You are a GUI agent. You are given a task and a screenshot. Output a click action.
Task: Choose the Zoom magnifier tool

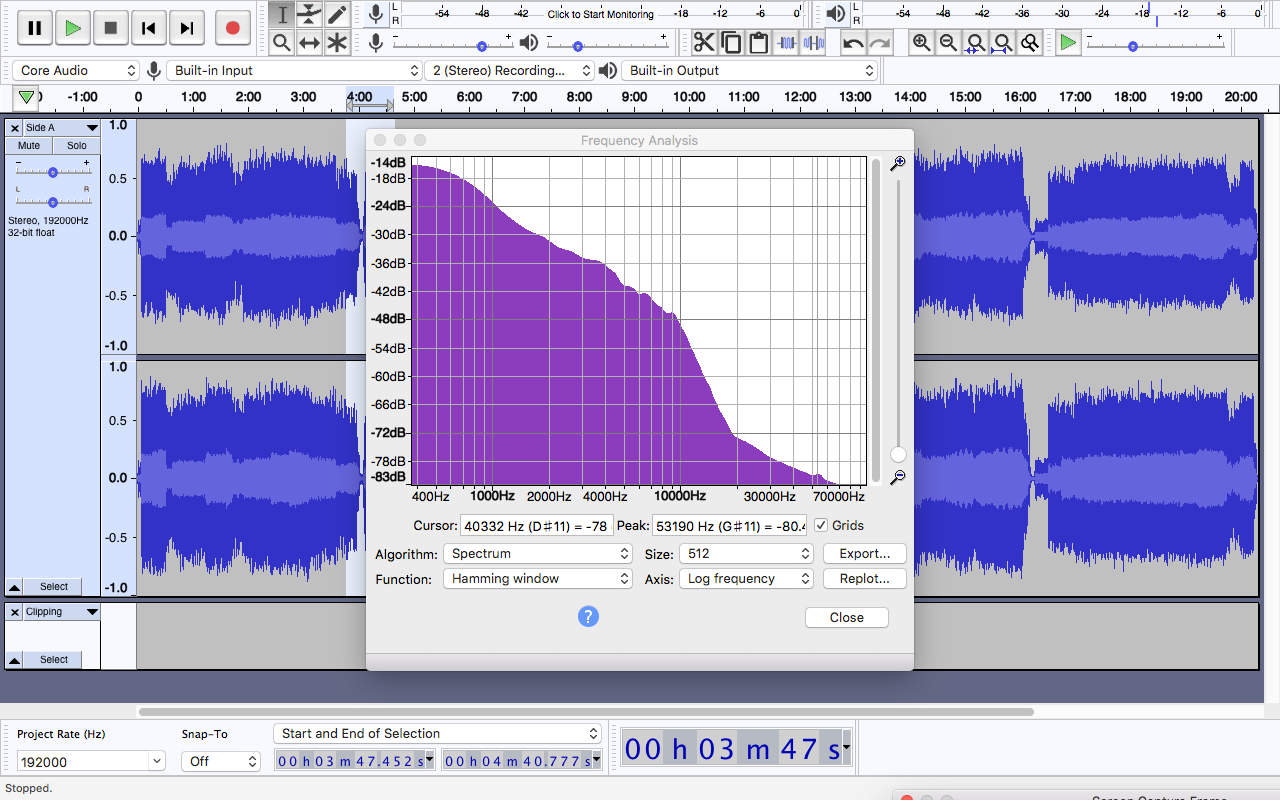[282, 42]
